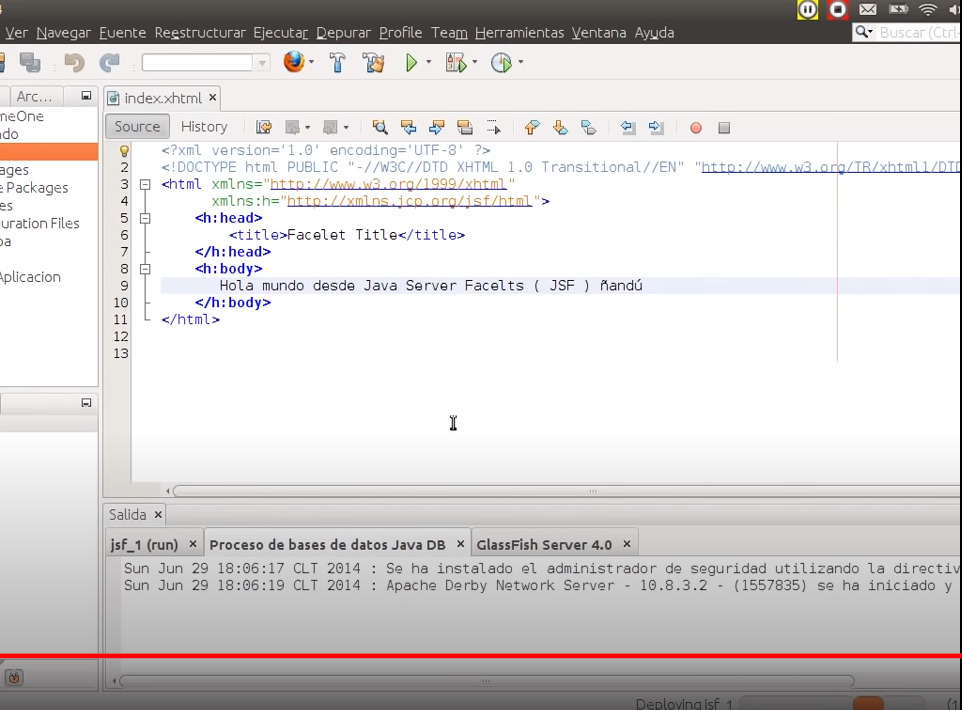The height and width of the screenshot is (710, 962).
Task: Close the index.xhtml tab
Action: pos(212,98)
